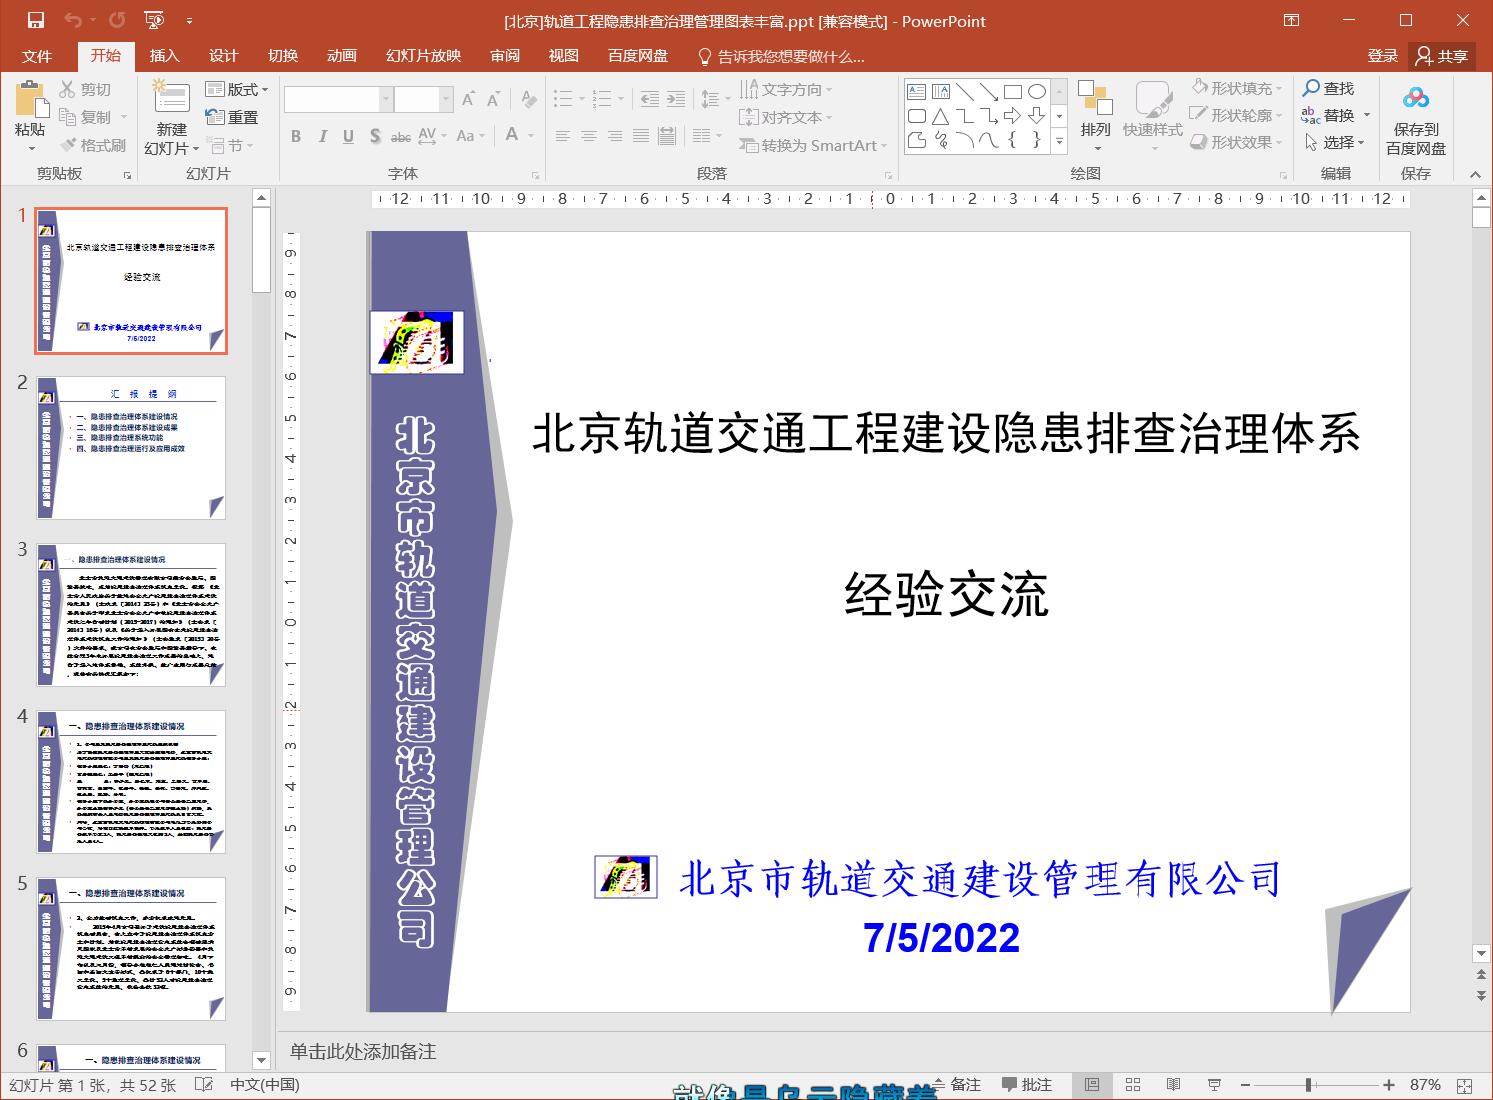Select slide 3 thumbnail
This screenshot has height=1100, width=1493.
click(x=131, y=615)
